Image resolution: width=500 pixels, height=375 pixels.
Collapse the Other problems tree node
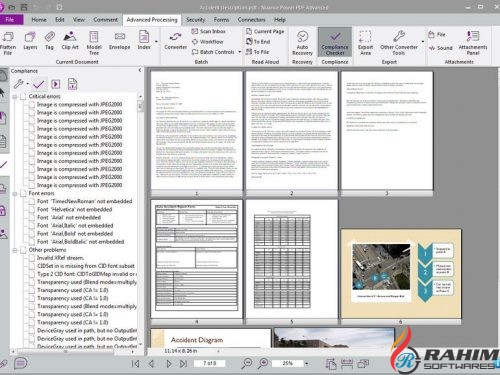pyautogui.click(x=15, y=250)
